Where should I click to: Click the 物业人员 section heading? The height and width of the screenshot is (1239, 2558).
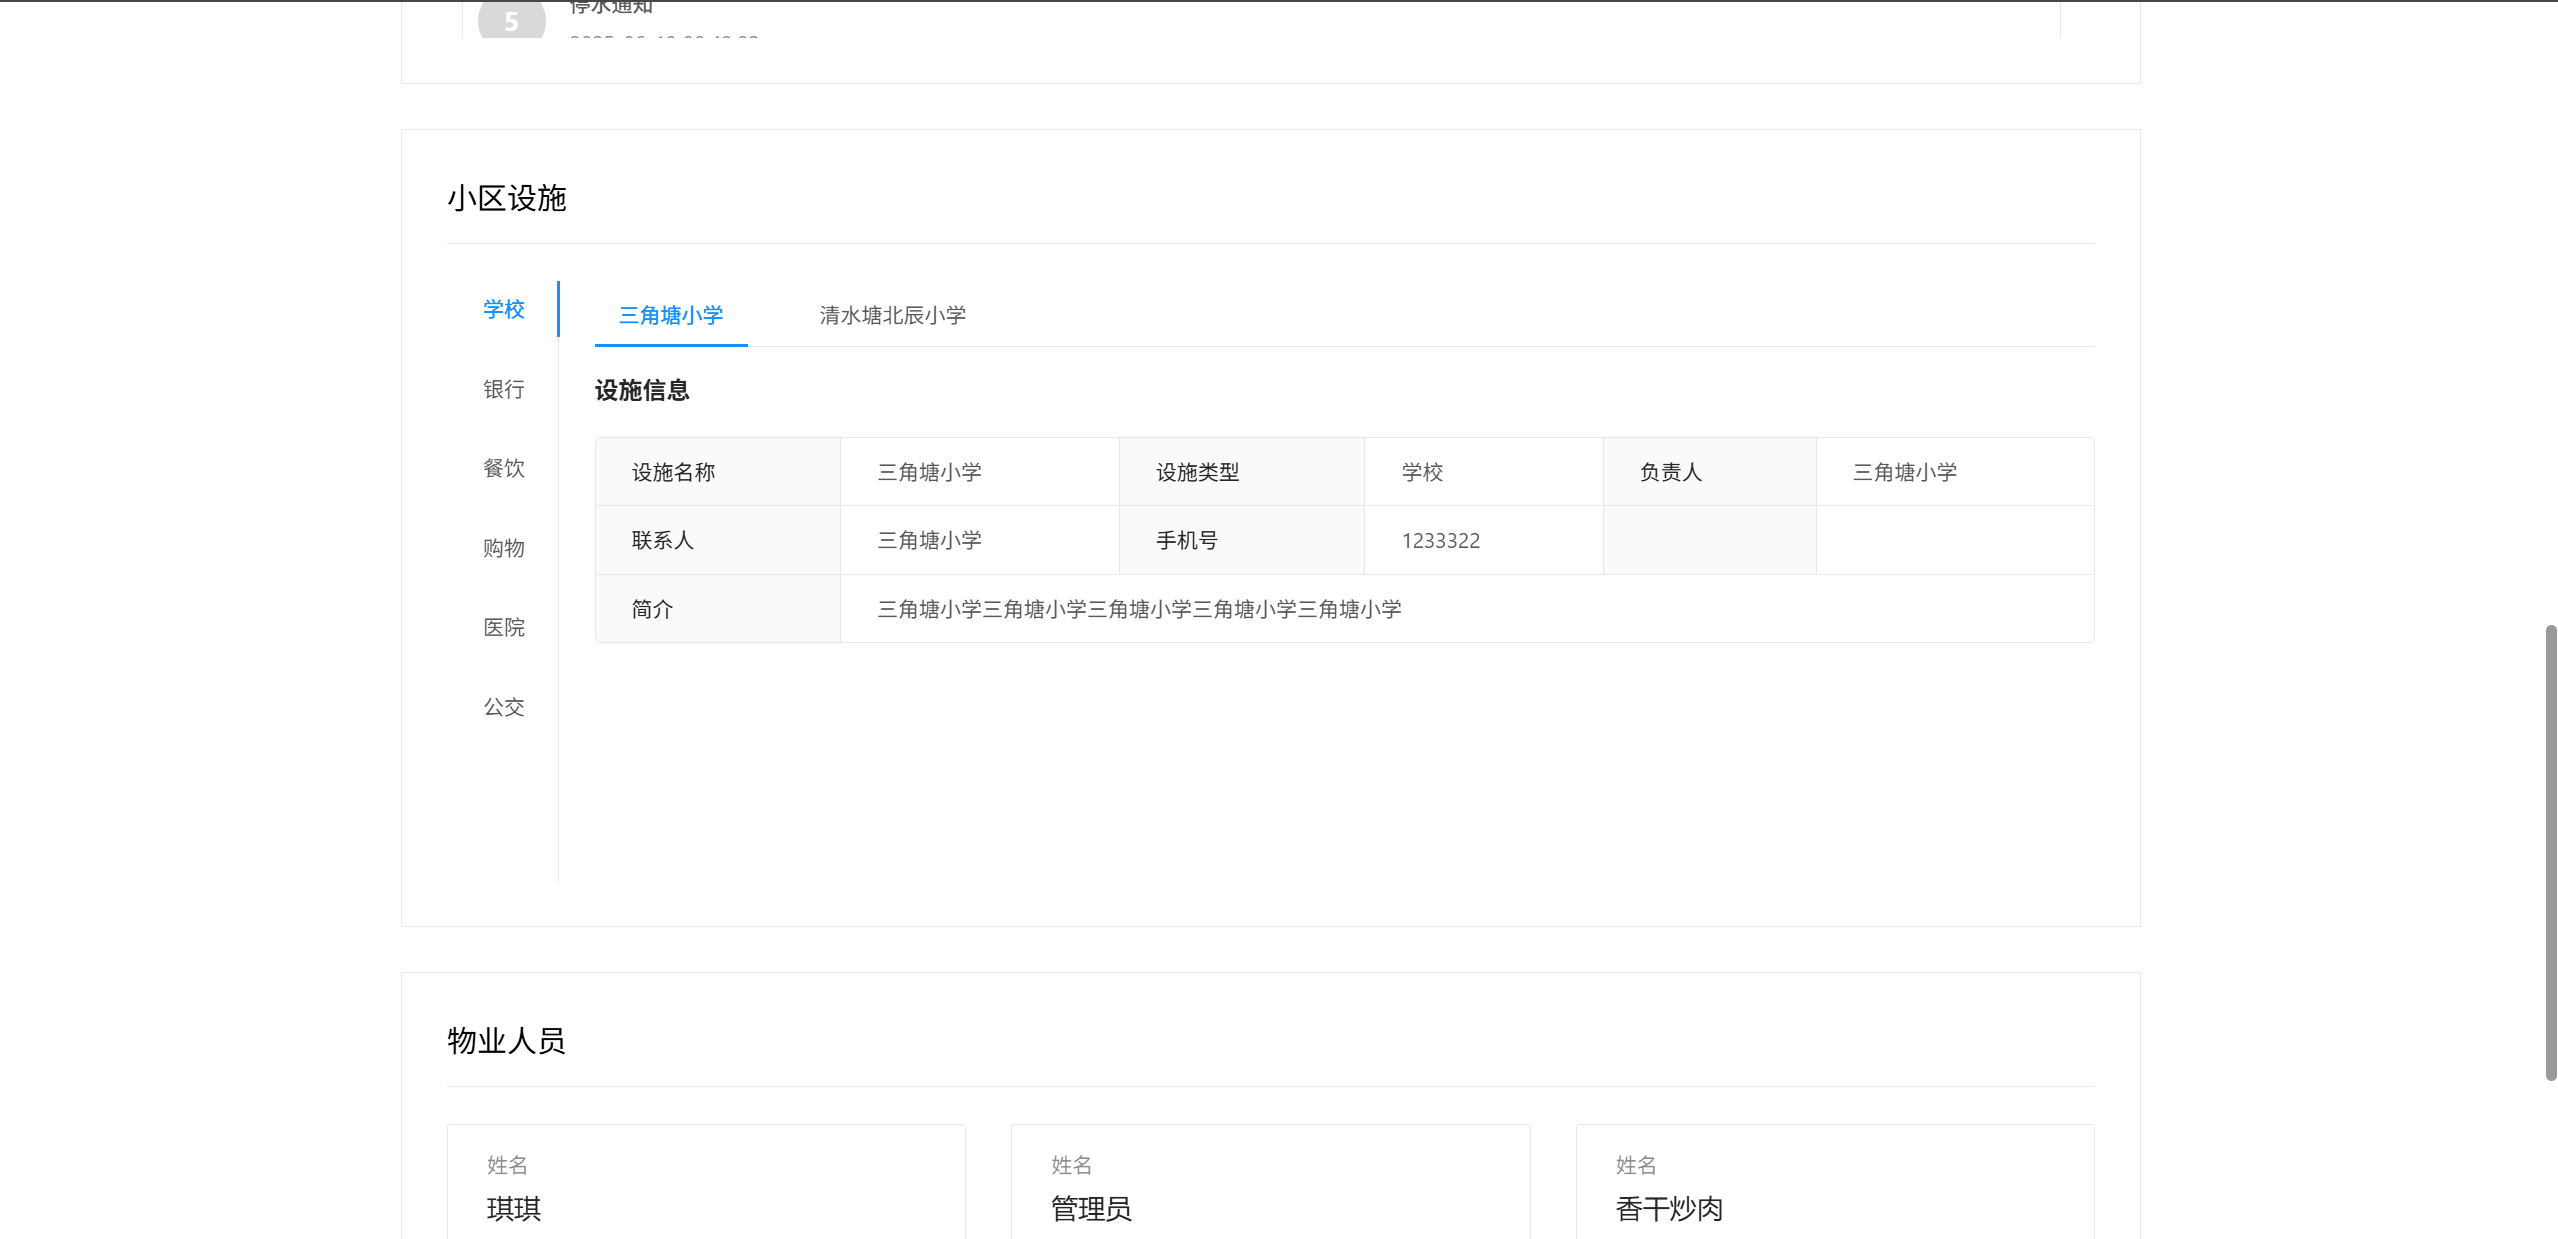pyautogui.click(x=506, y=1041)
